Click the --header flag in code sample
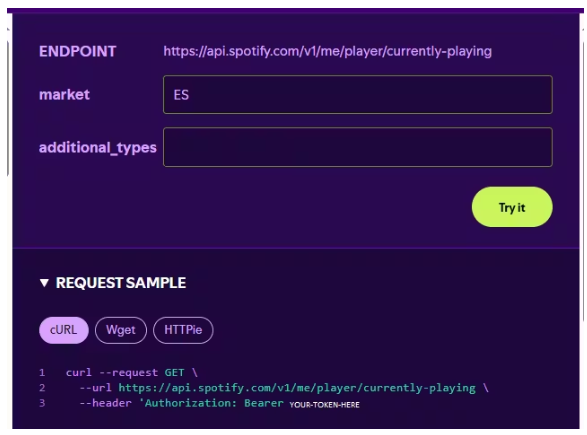The width and height of the screenshot is (587, 435). pos(105,403)
